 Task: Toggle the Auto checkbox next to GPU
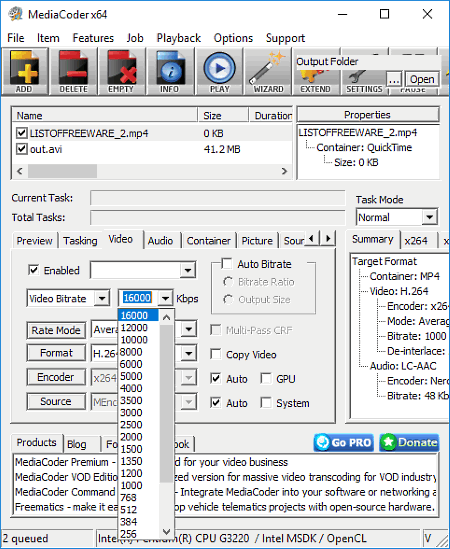pos(216,378)
